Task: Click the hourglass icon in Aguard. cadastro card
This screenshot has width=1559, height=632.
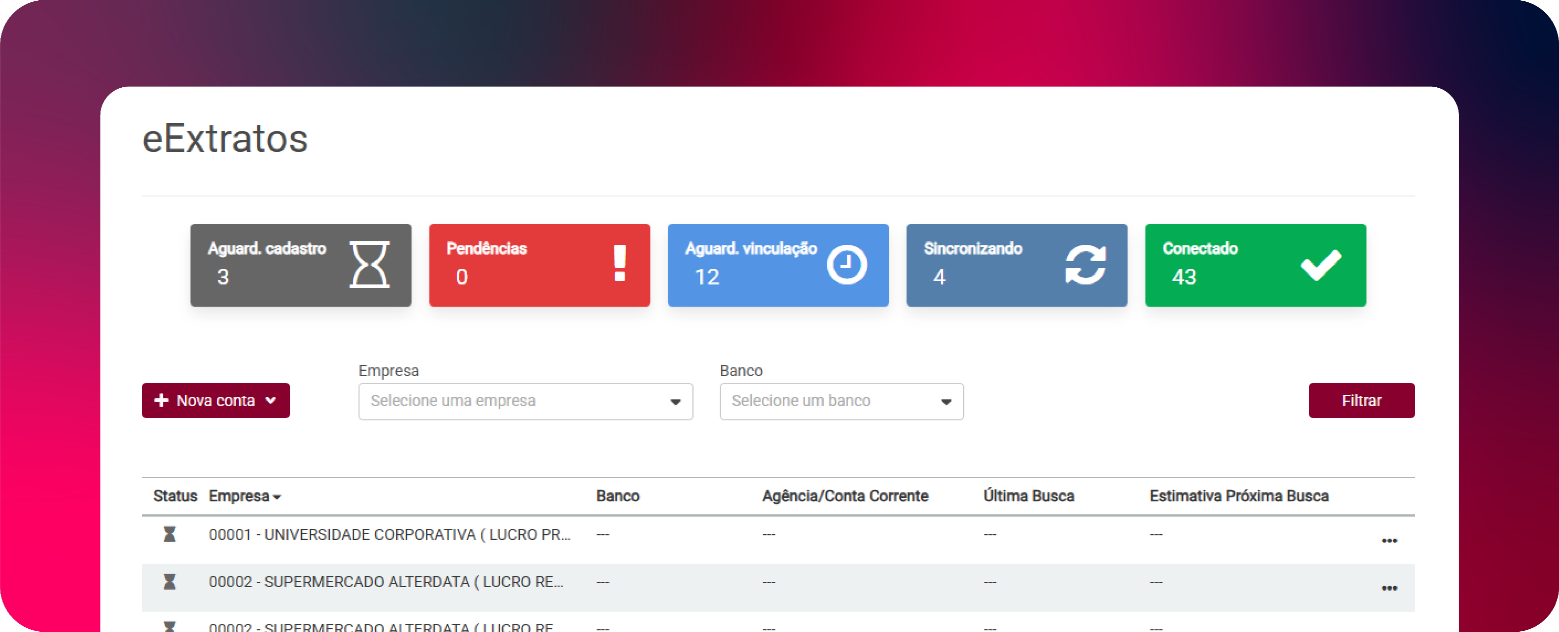Action: [x=368, y=265]
